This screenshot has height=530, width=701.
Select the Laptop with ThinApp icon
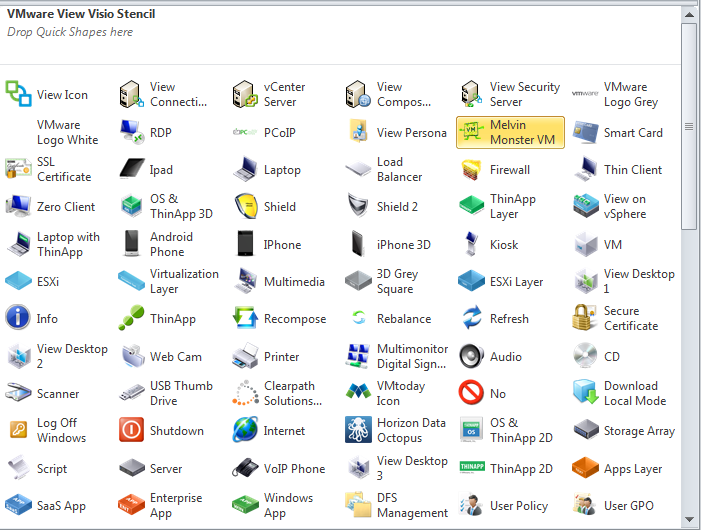[19, 244]
